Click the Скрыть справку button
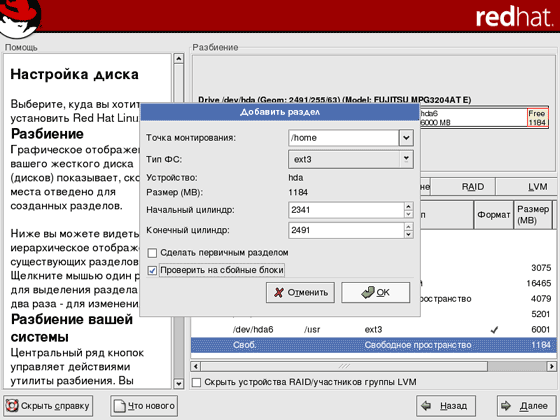The width and height of the screenshot is (560, 420). (48, 406)
